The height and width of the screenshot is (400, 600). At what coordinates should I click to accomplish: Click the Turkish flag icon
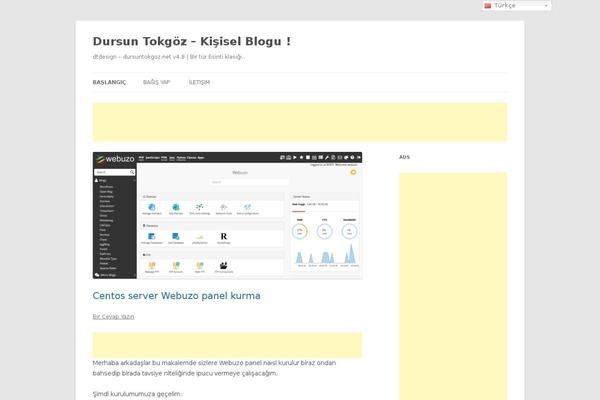(x=488, y=5)
